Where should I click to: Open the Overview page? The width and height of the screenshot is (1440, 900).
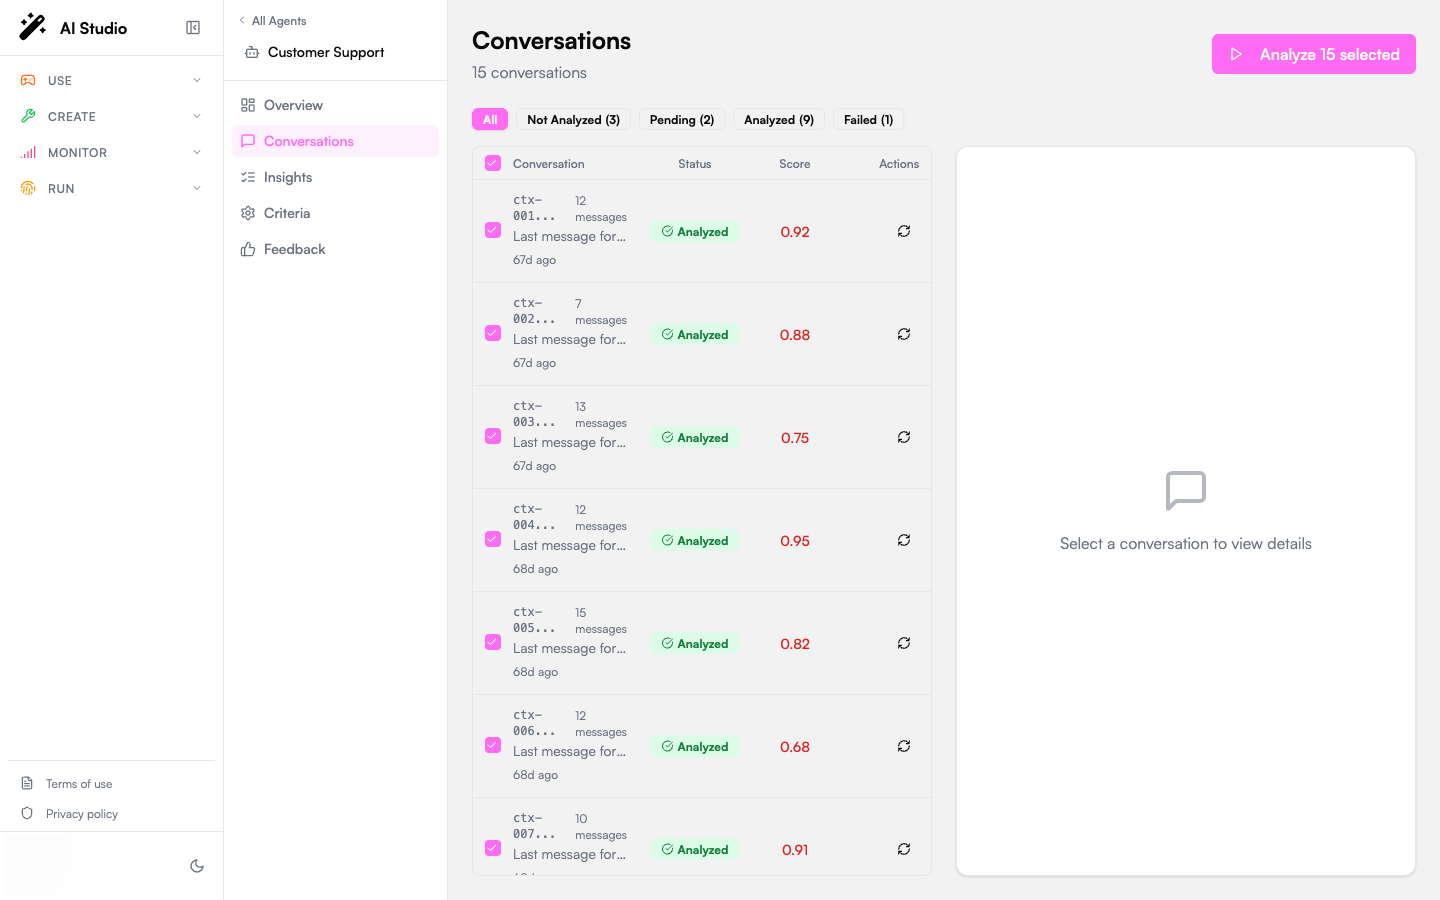(x=335, y=105)
